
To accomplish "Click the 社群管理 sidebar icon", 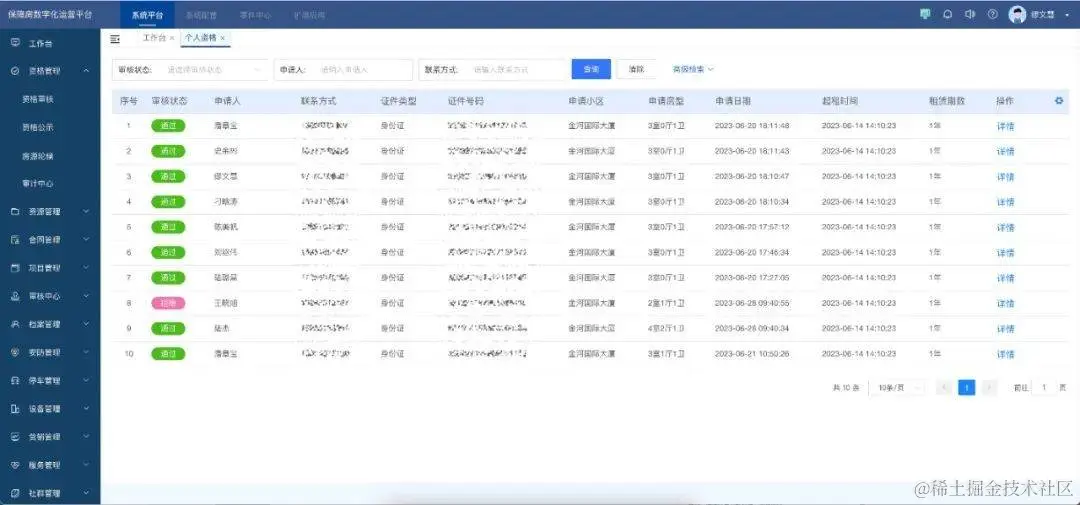I will click(15, 493).
